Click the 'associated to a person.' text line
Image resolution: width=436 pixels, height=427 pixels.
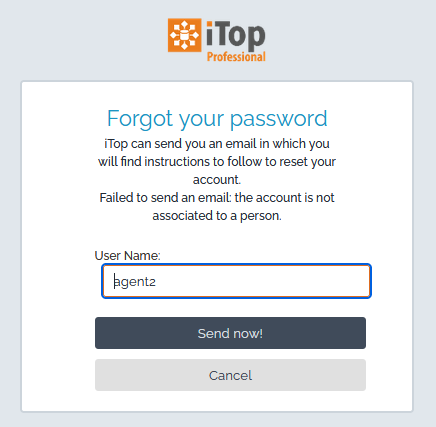pos(217,216)
